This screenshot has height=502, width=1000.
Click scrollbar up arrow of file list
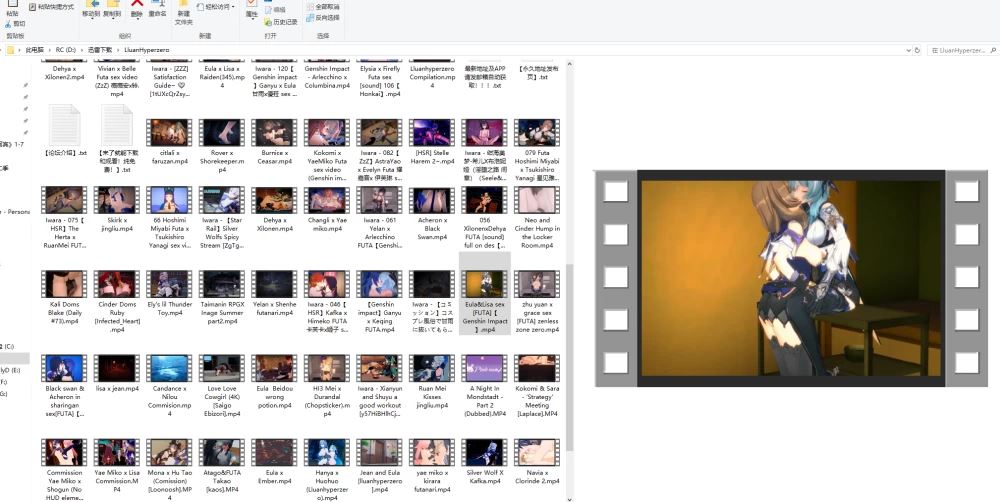(x=570, y=64)
